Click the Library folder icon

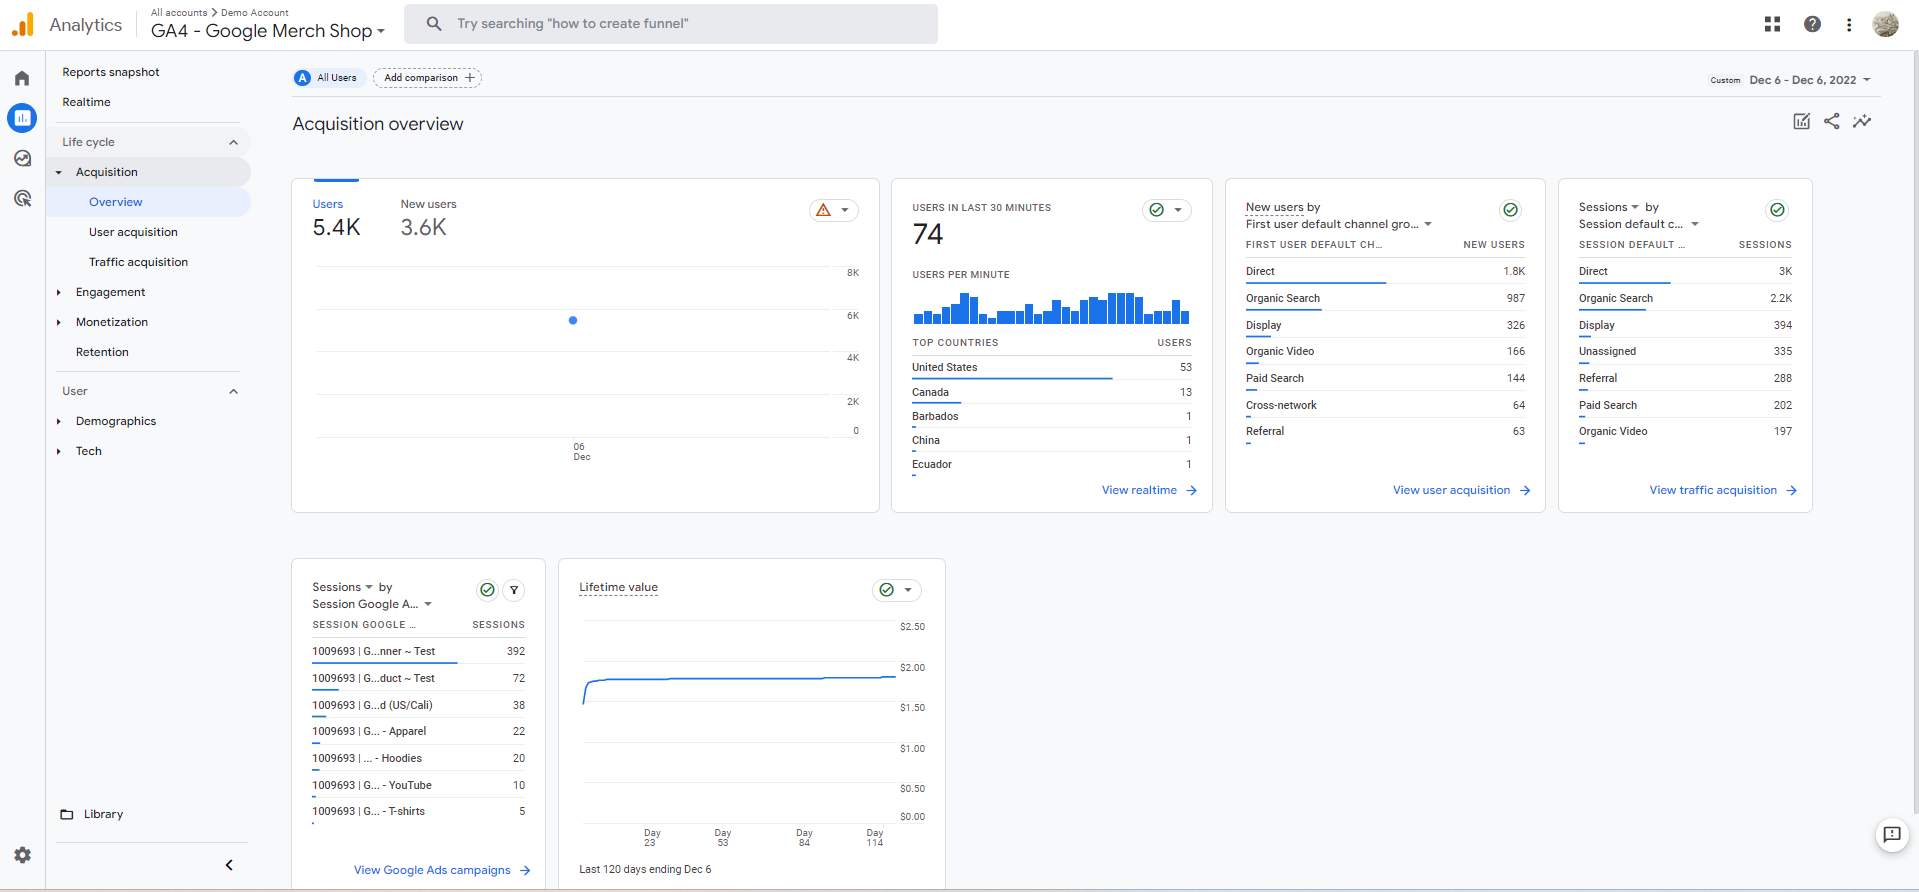(x=67, y=814)
